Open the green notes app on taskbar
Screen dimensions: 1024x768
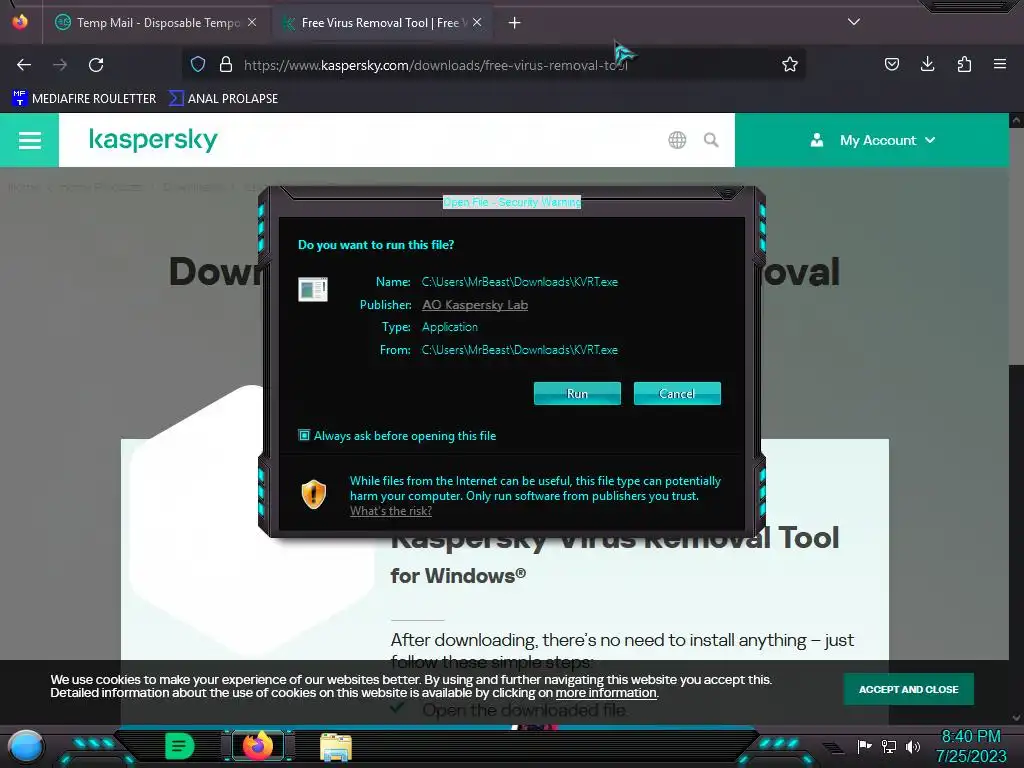tap(179, 746)
